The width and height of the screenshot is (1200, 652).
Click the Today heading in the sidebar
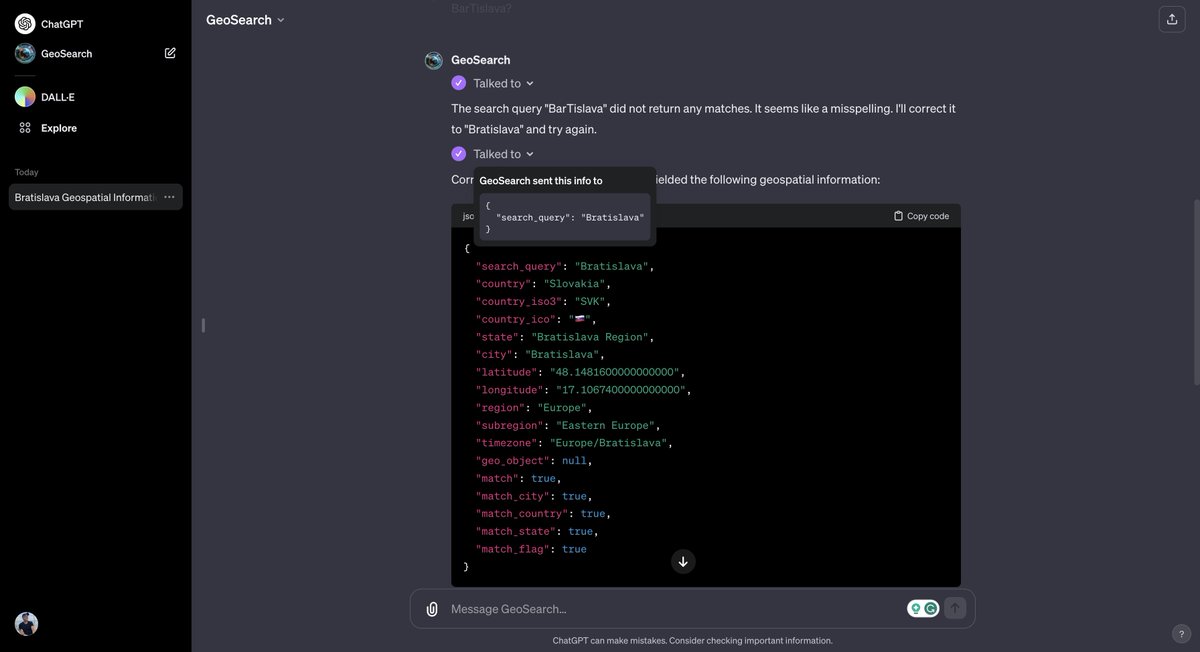26,172
